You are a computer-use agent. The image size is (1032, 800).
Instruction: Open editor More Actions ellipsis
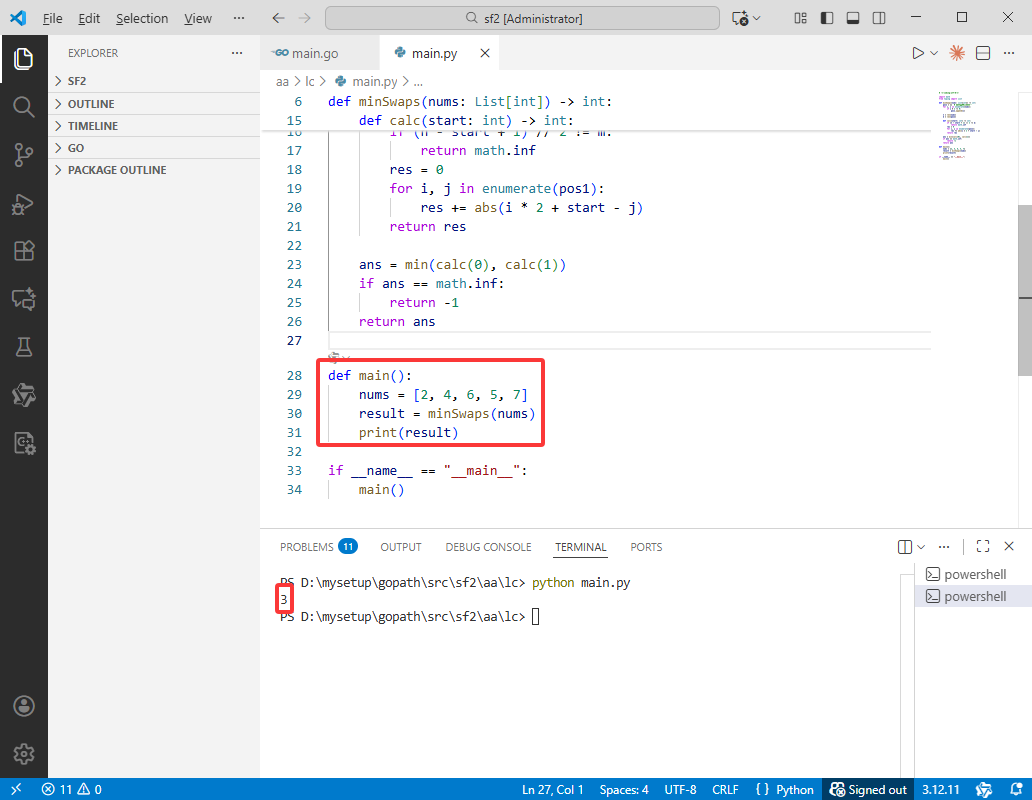point(1009,53)
